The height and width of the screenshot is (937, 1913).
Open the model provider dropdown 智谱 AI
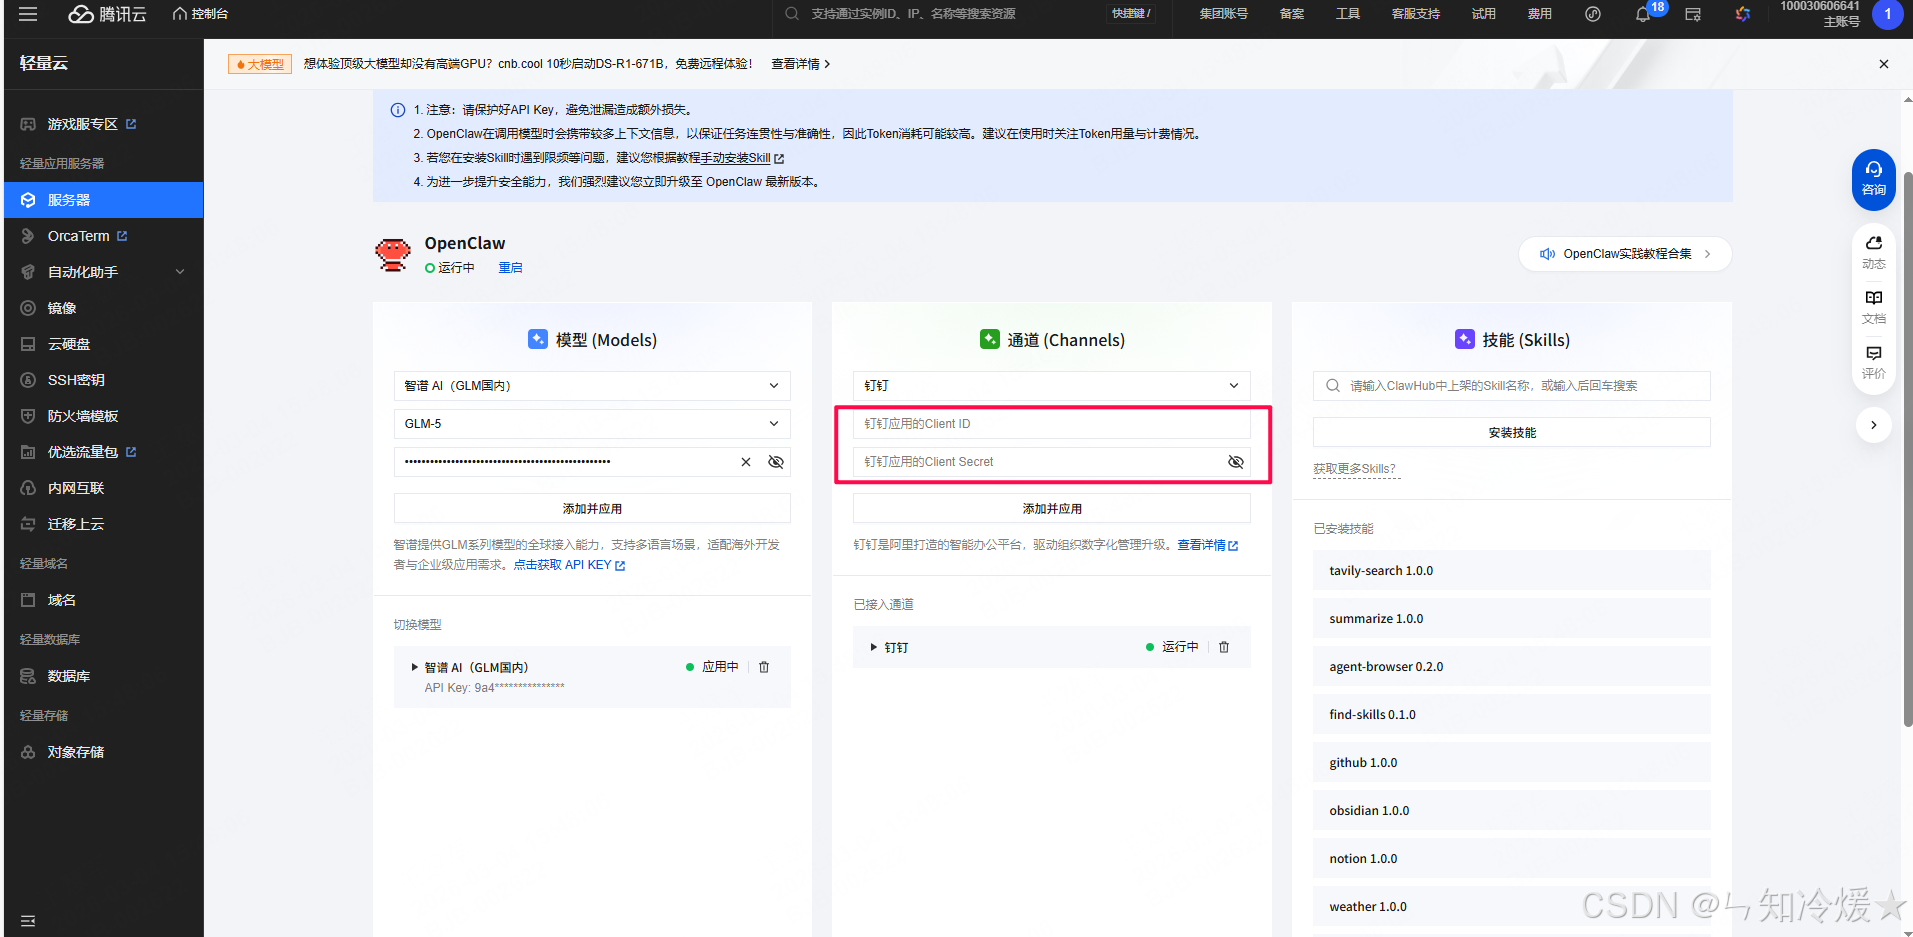[592, 386]
